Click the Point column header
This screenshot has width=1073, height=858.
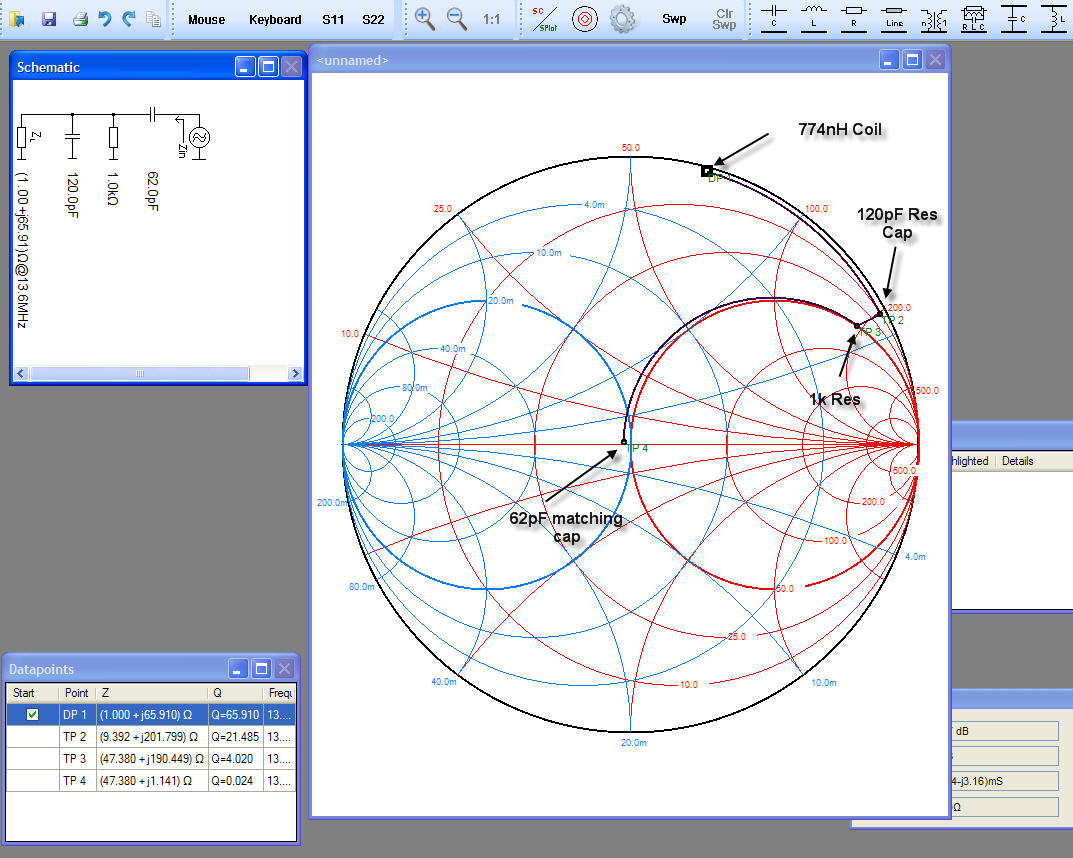point(77,692)
